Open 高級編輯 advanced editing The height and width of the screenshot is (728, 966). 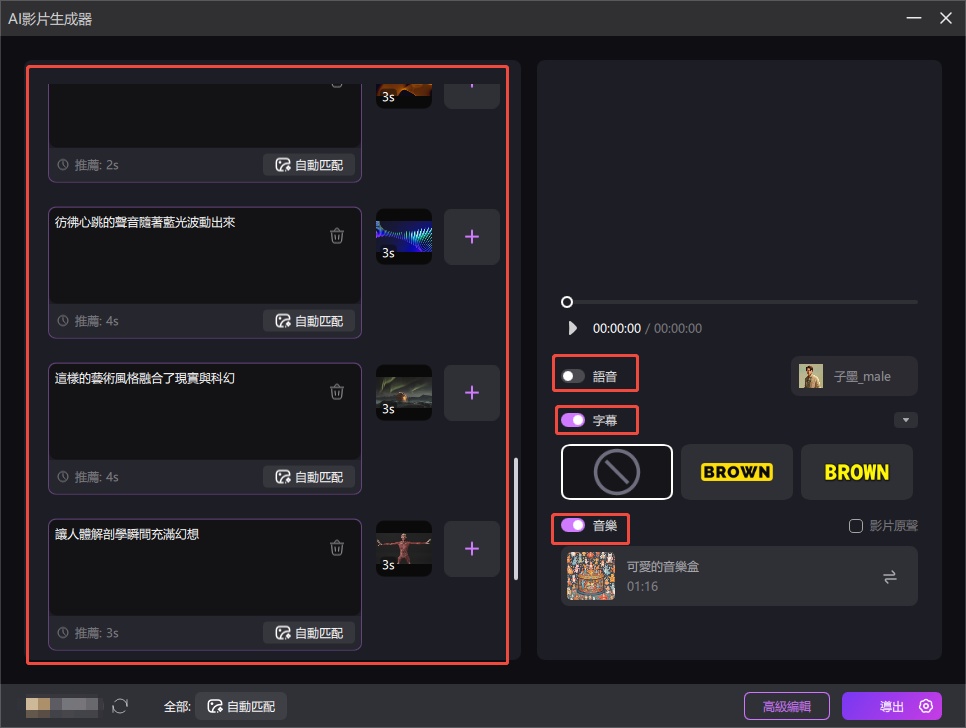[x=786, y=706]
